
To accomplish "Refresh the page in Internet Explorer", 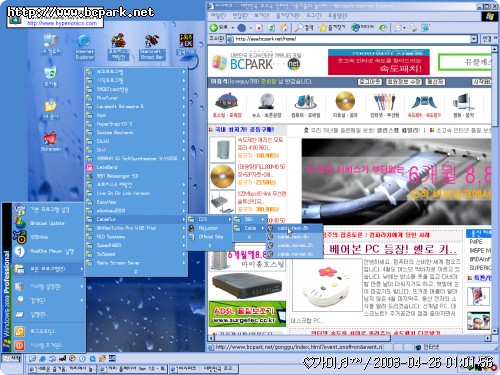I will point(271,28).
